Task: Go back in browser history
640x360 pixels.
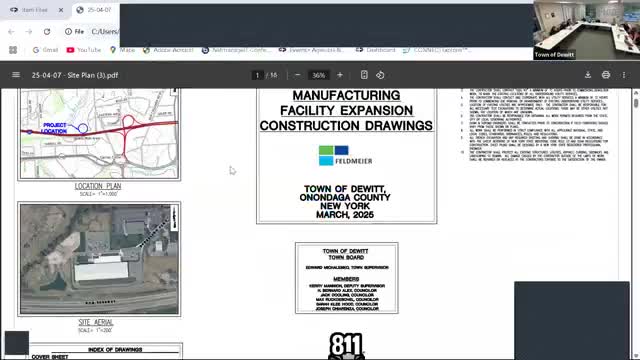Action: pyautogui.click(x=11, y=31)
